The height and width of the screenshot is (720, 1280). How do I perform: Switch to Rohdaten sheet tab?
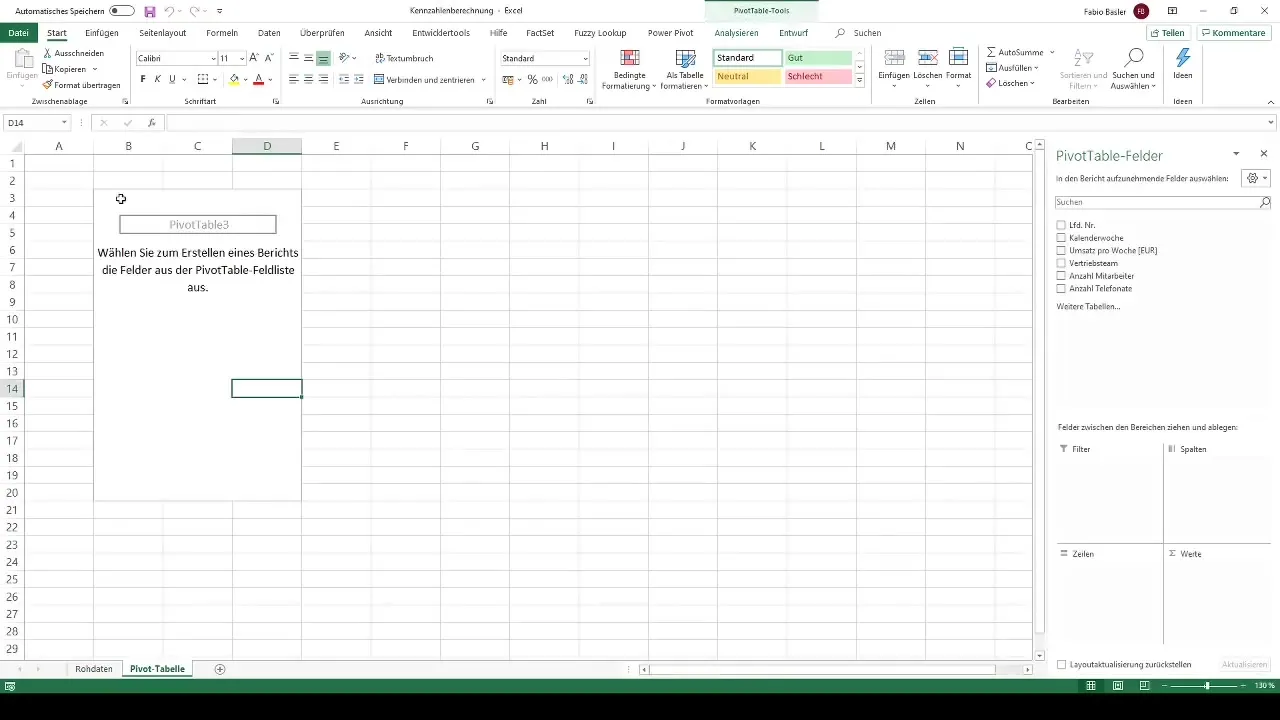94,669
